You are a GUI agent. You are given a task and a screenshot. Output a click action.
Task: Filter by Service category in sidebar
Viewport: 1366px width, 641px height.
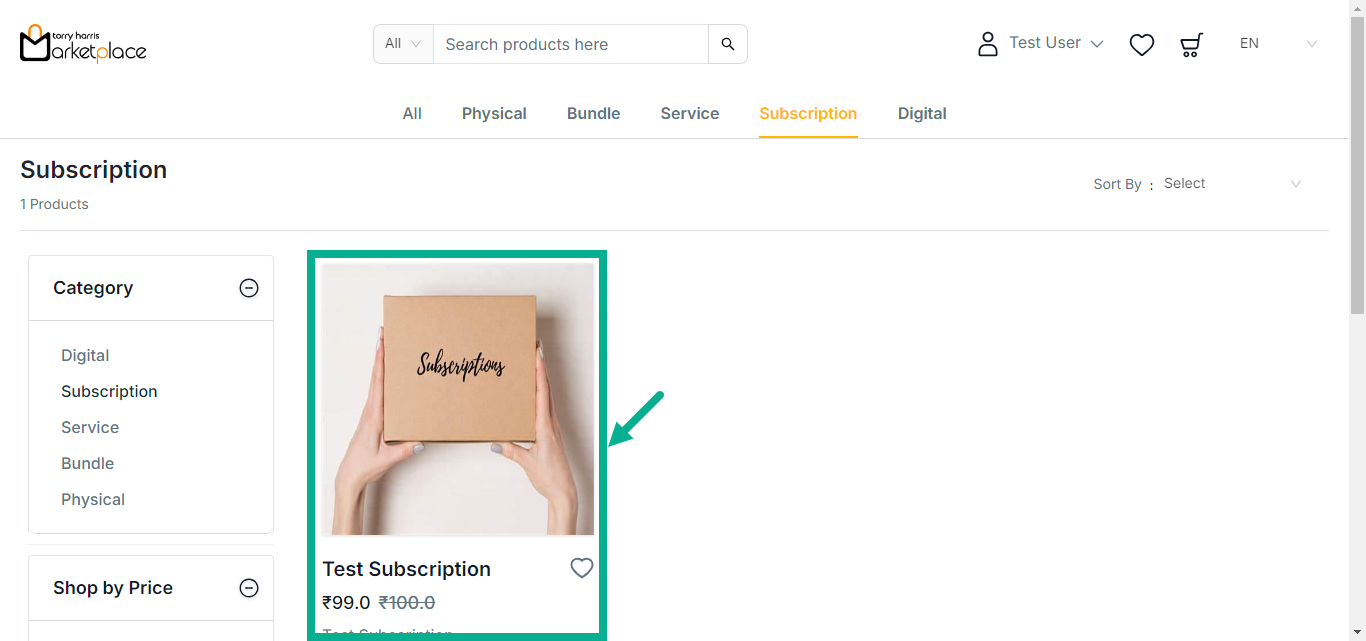[x=90, y=428]
